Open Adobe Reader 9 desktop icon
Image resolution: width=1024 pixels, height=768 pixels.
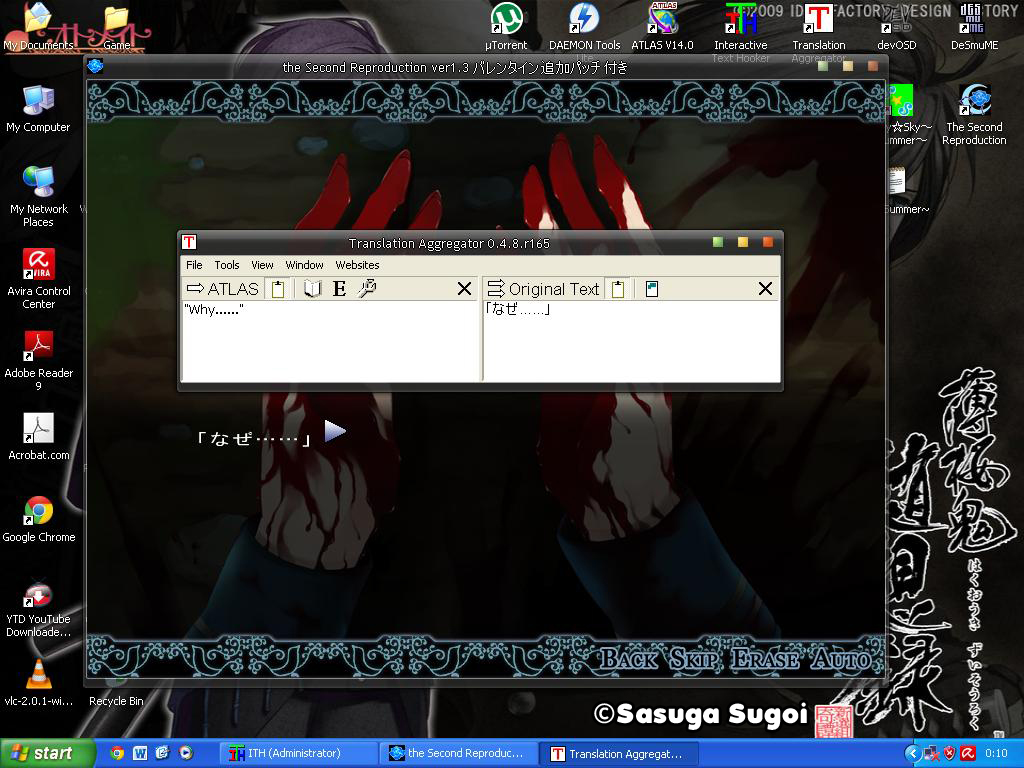click(x=39, y=360)
